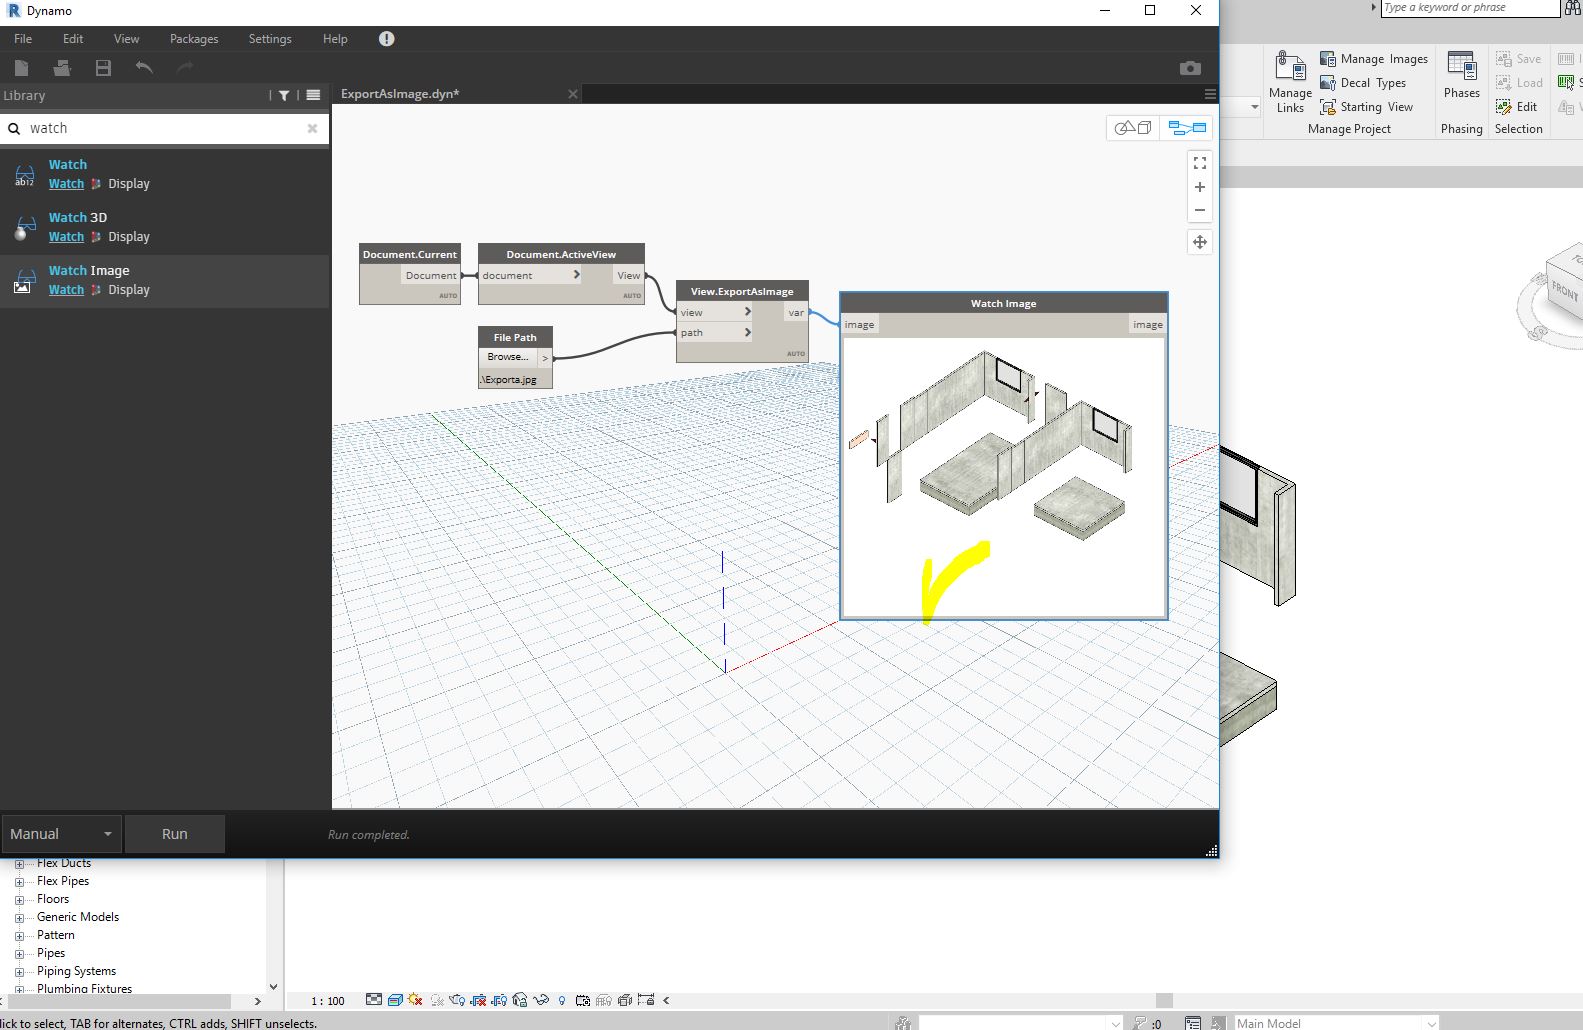The height and width of the screenshot is (1030, 1583).
Task: Close the ExportAsImage.dyn tab
Action: (x=573, y=94)
